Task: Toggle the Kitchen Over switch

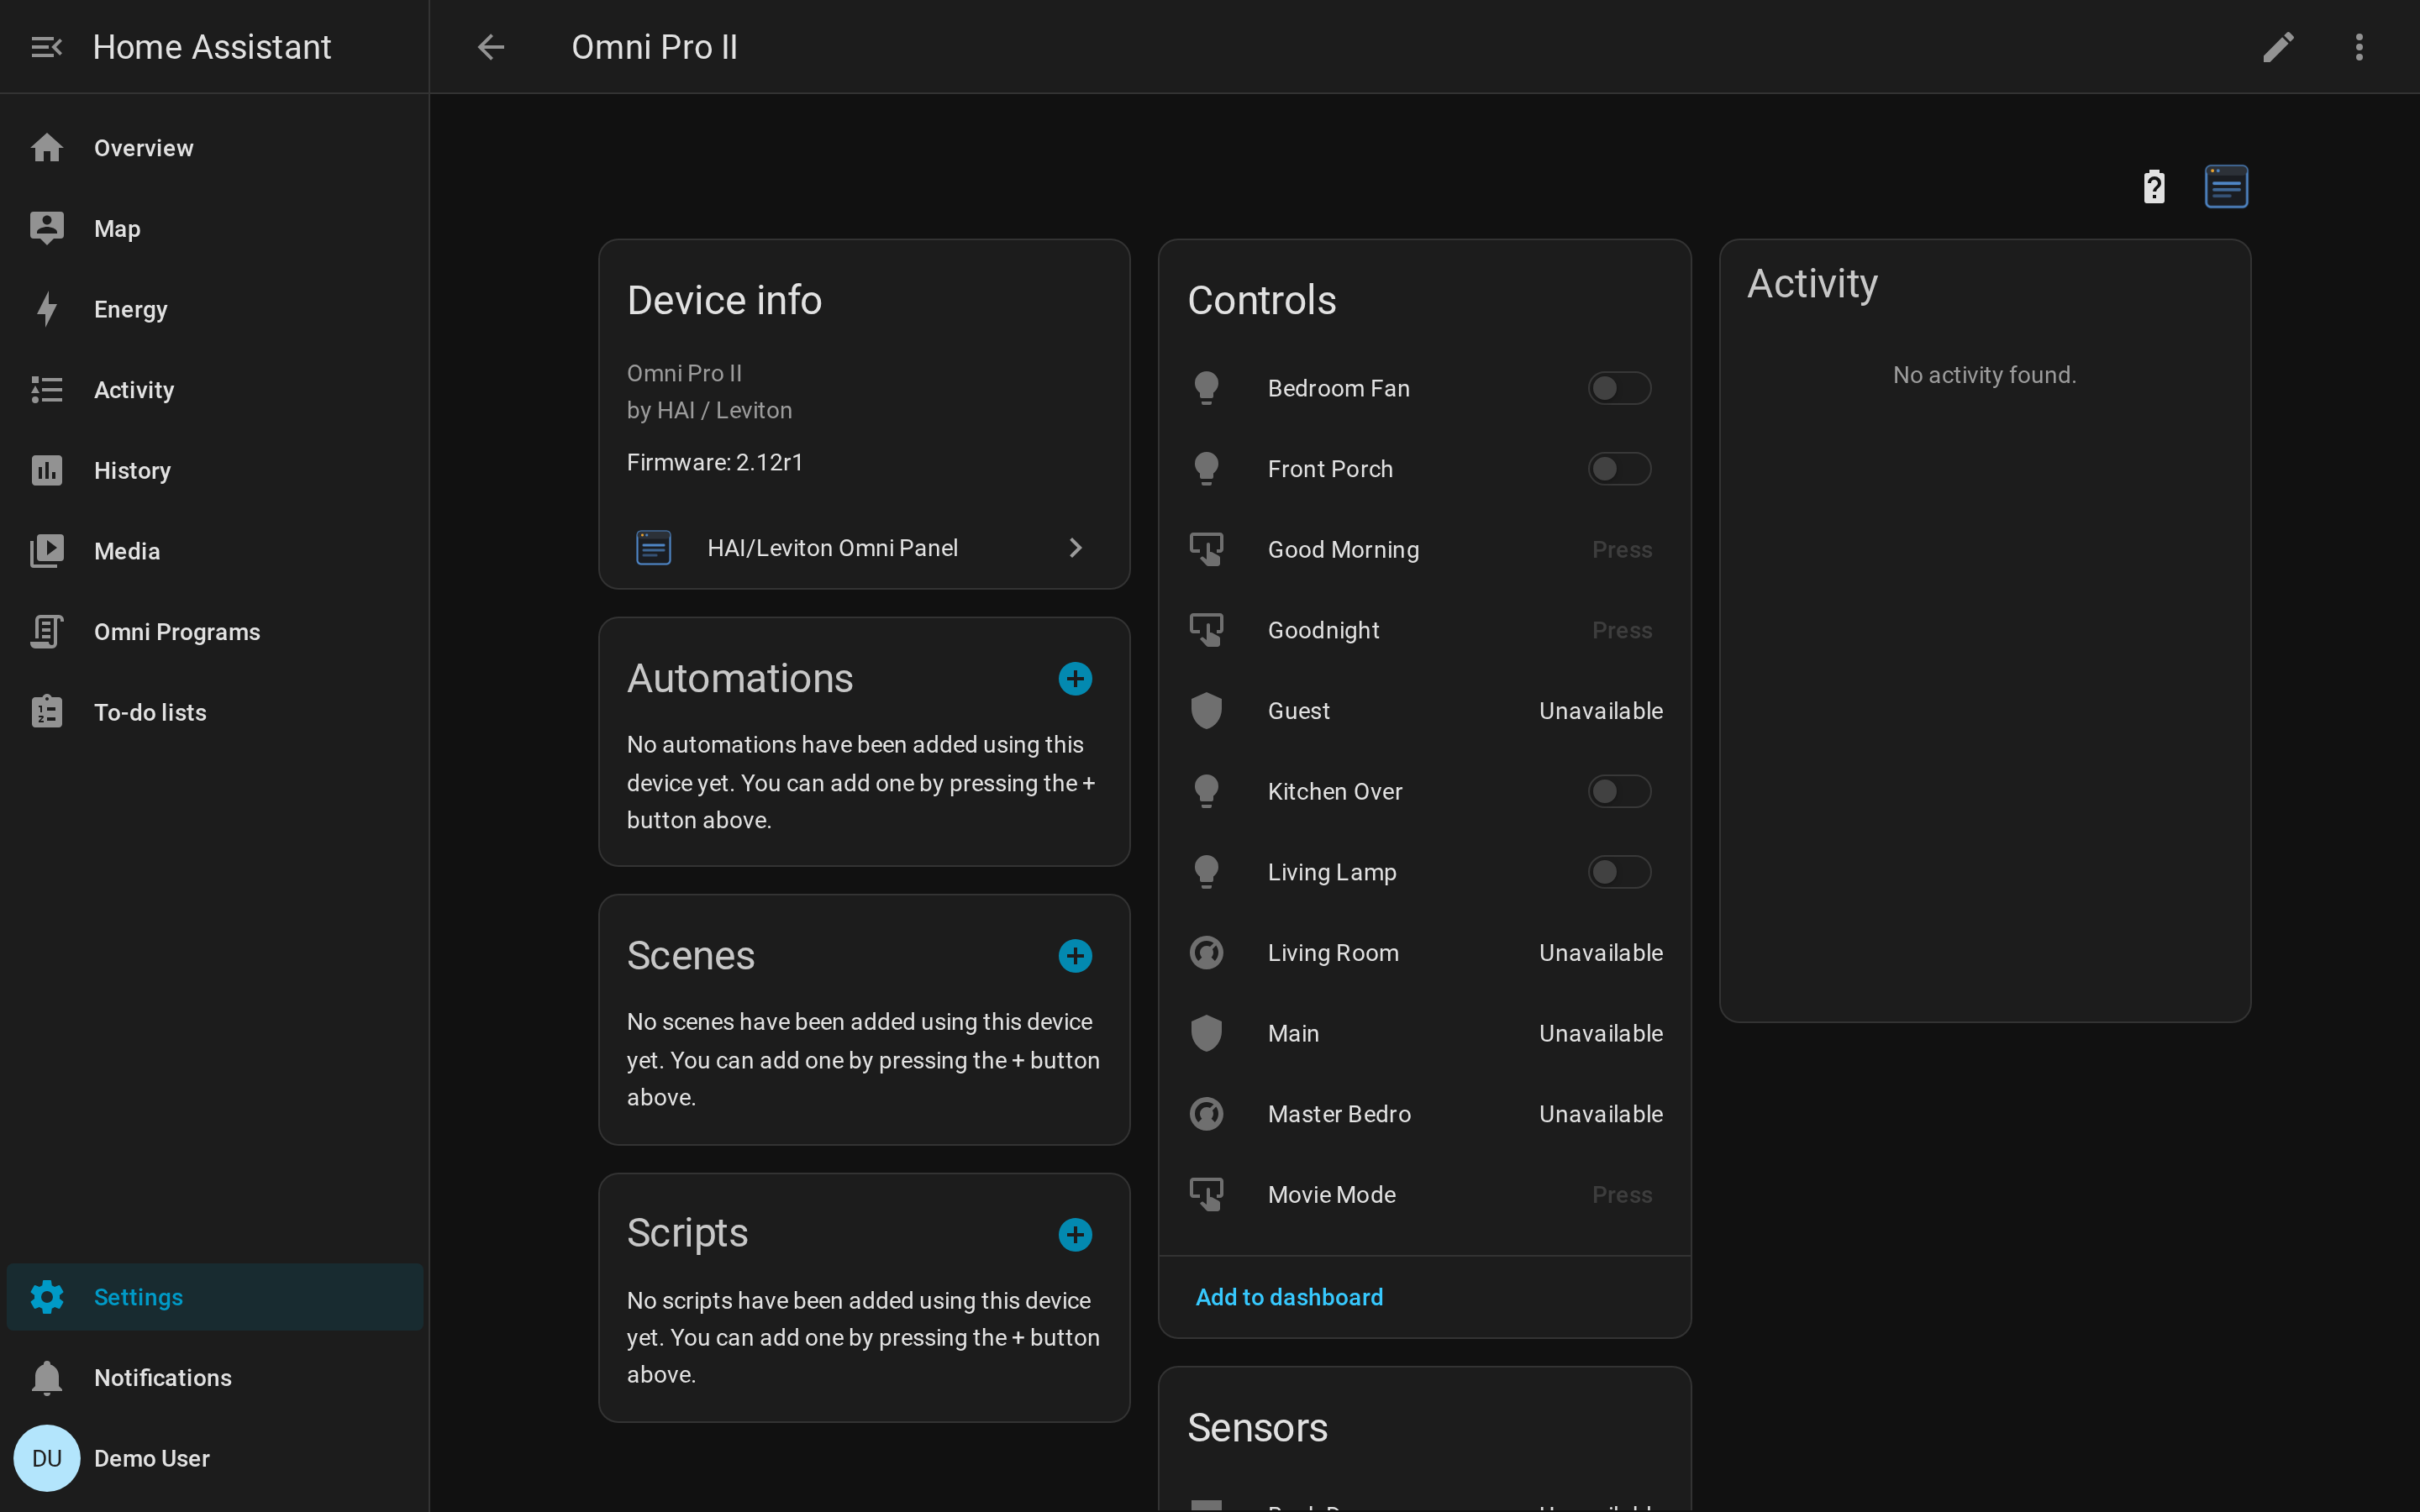Action: (x=1619, y=791)
